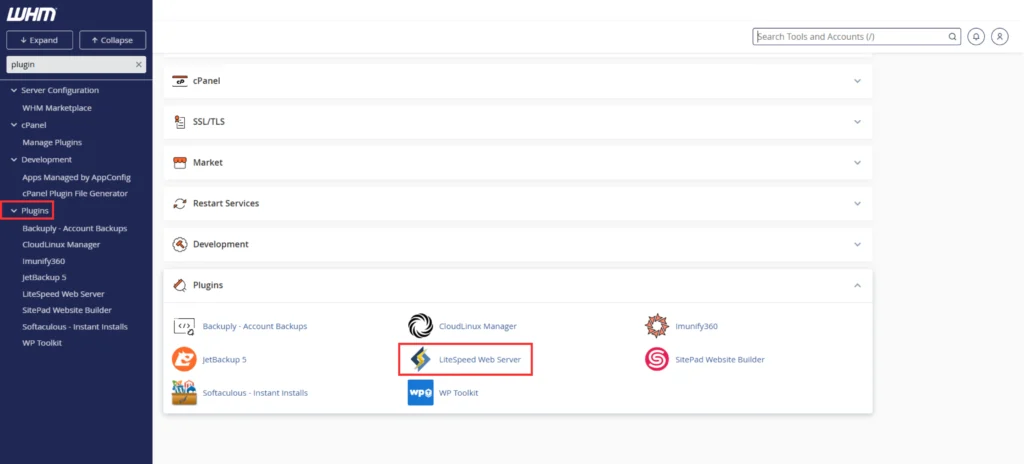The width and height of the screenshot is (1024, 464).
Task: Click the WHM logo
Action: pyautogui.click(x=31, y=14)
